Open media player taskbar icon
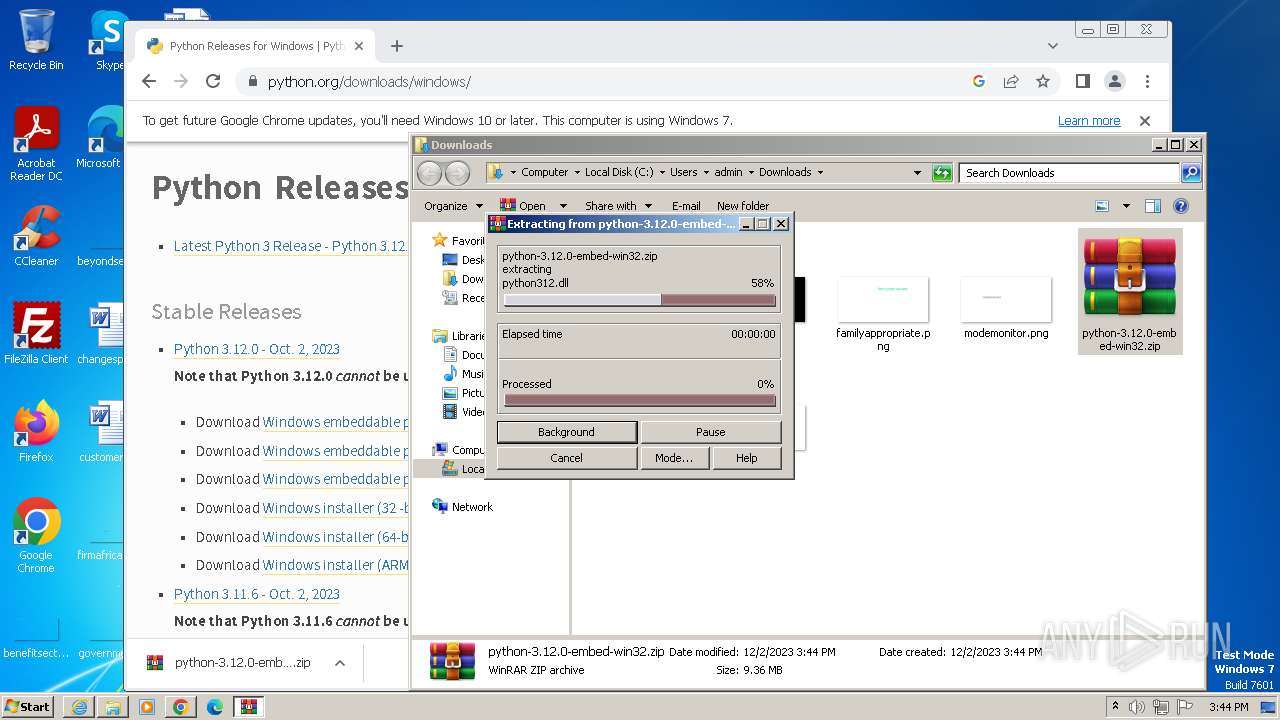The width and height of the screenshot is (1280, 720). coord(147,706)
